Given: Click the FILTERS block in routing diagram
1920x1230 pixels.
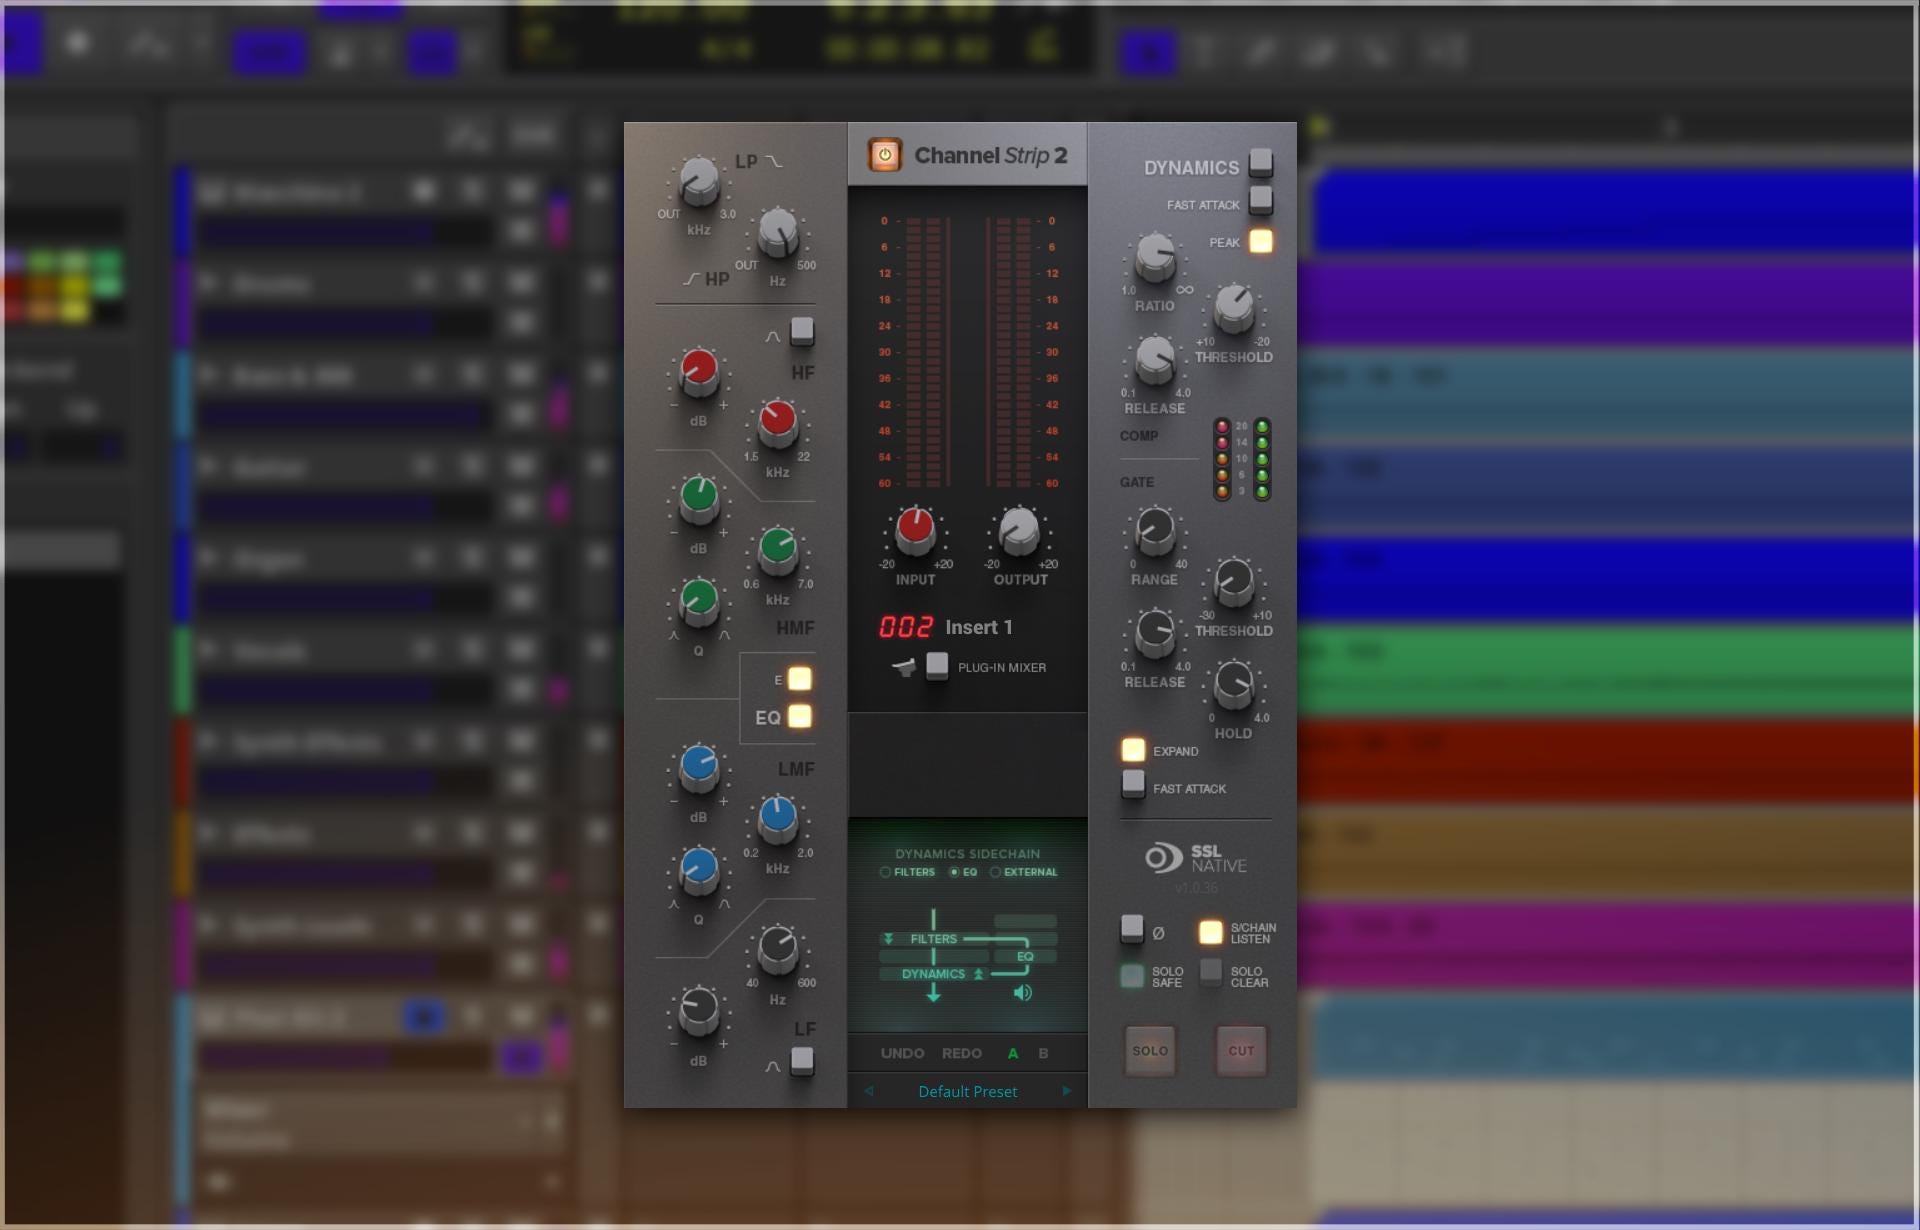Looking at the screenshot, I should 933,939.
